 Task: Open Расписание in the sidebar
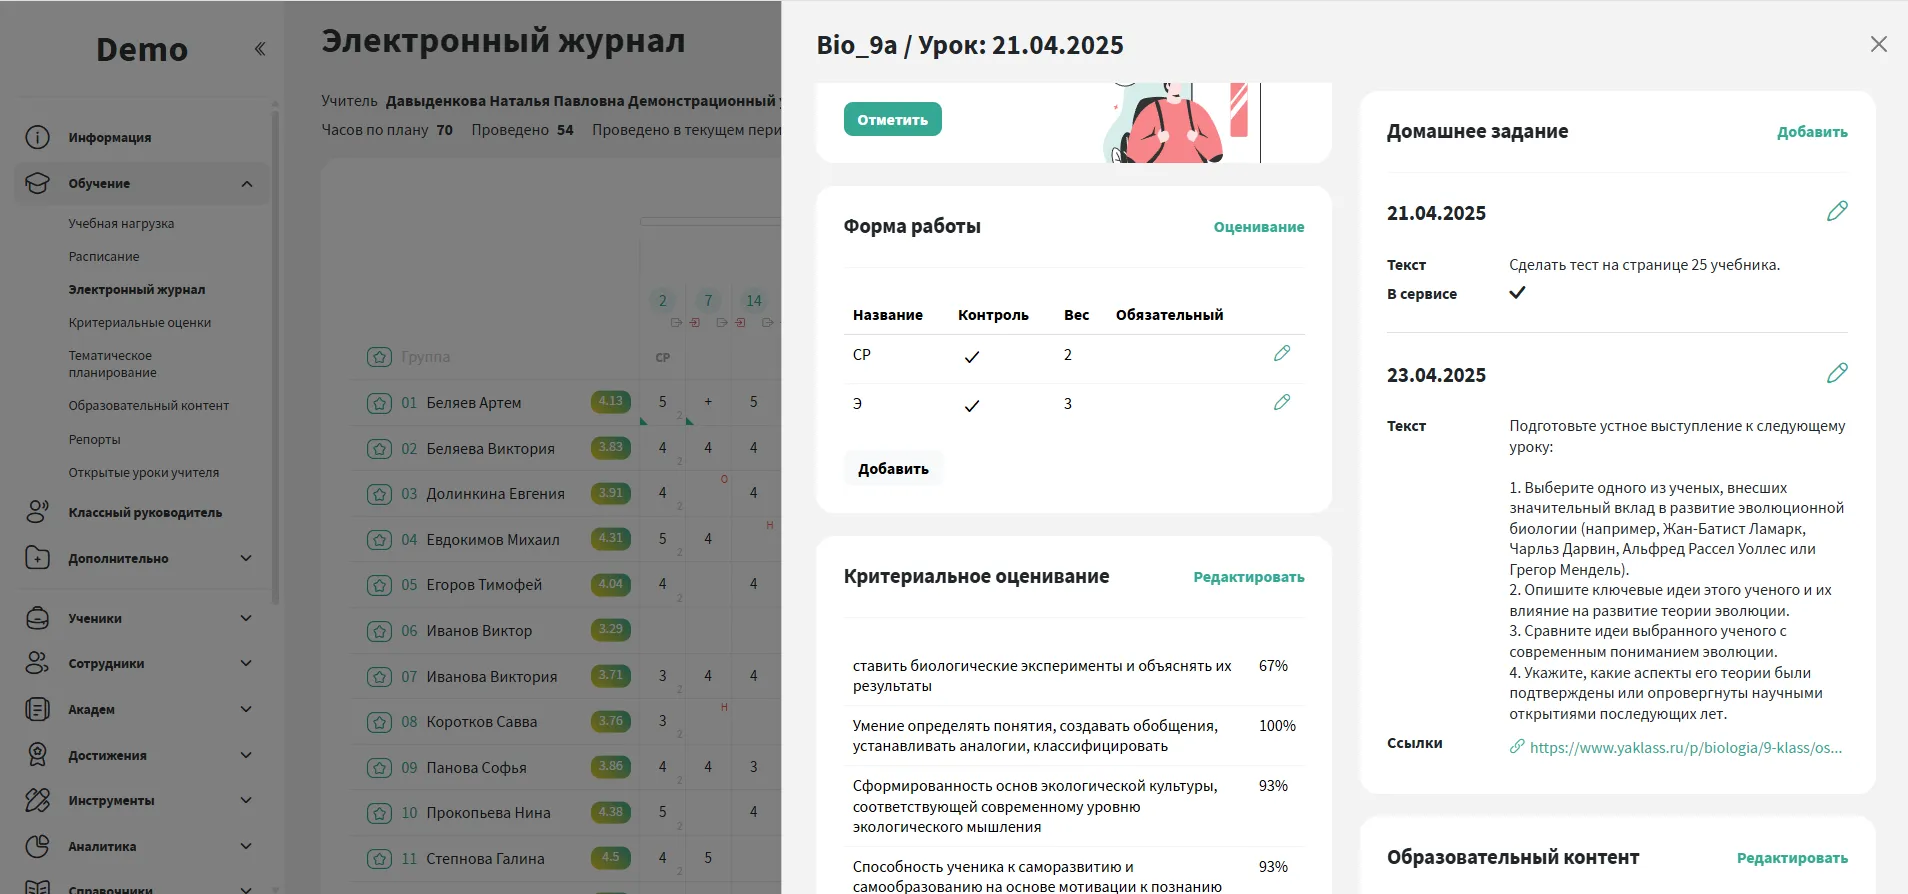pos(104,257)
